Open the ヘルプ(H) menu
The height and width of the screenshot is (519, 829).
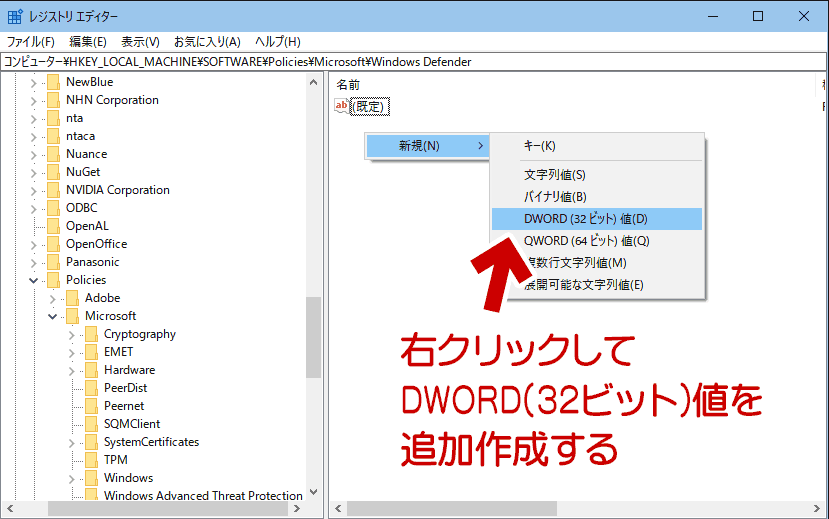pos(278,42)
